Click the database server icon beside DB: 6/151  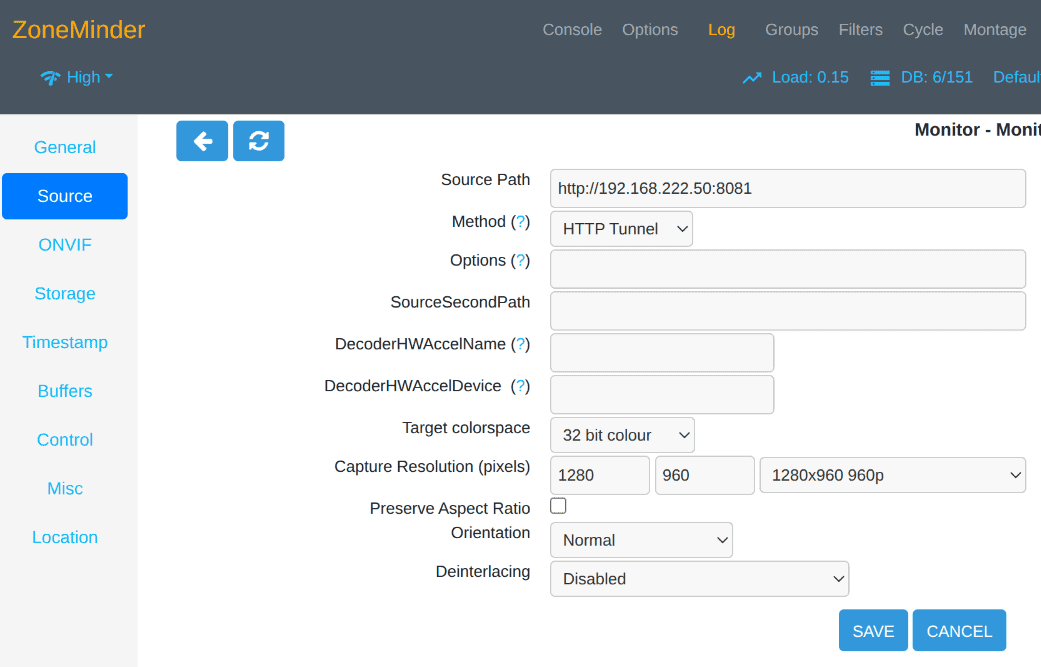tap(879, 77)
